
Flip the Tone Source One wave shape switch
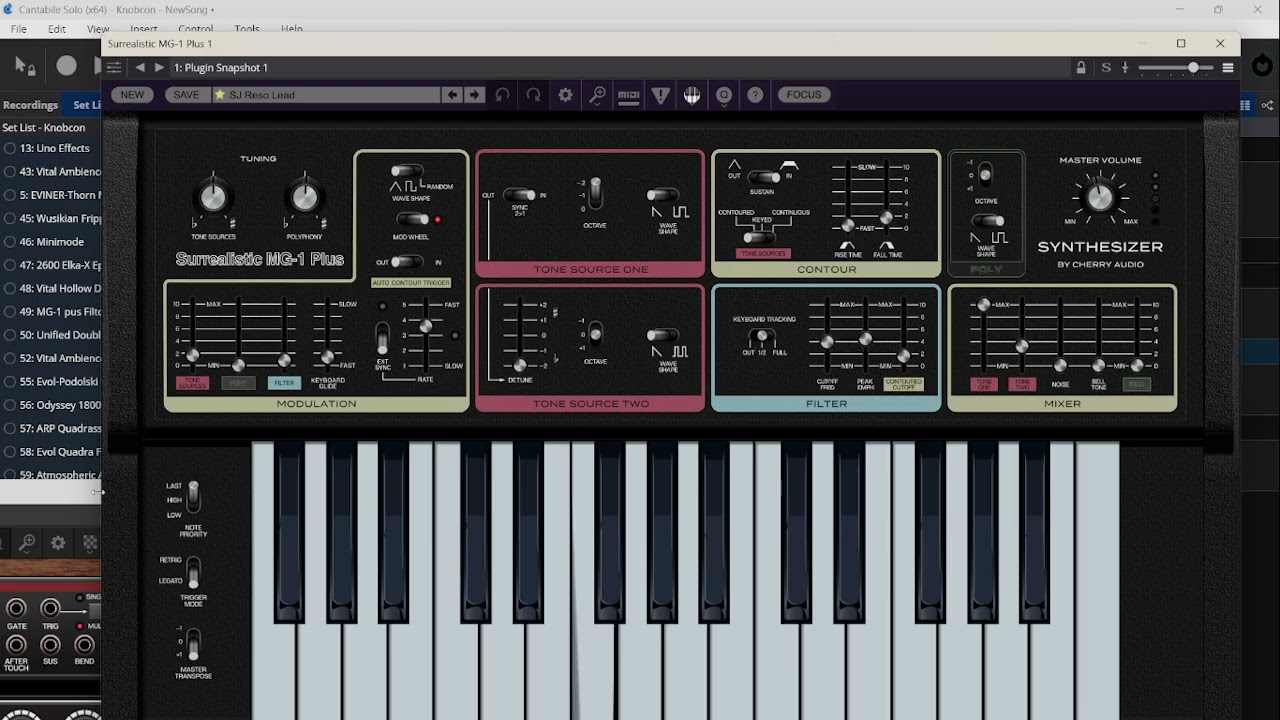[663, 196]
